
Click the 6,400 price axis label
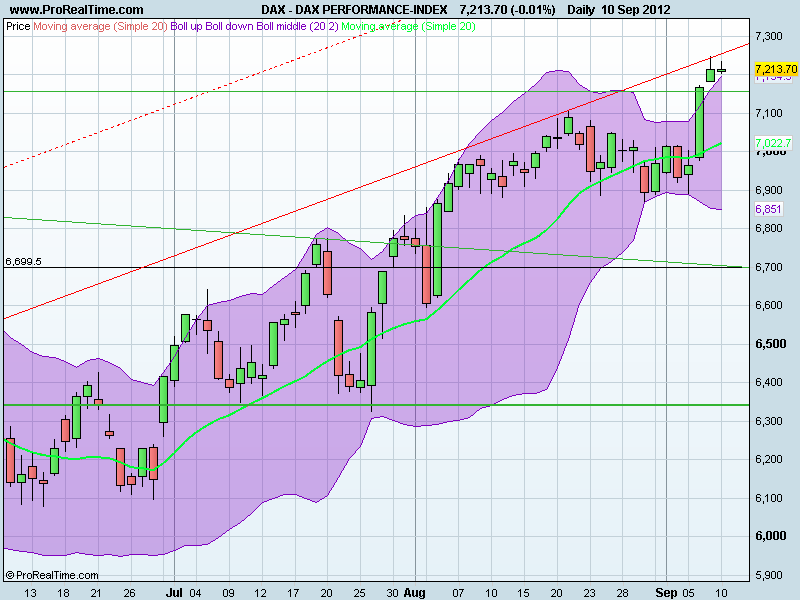(x=768, y=382)
